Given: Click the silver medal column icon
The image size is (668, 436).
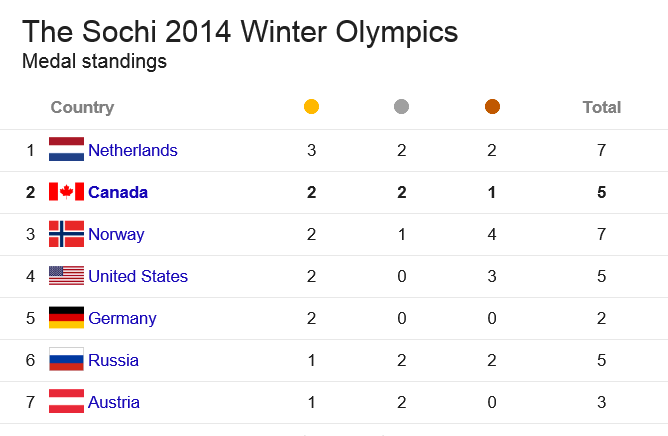Looking at the screenshot, I should tap(401, 107).
